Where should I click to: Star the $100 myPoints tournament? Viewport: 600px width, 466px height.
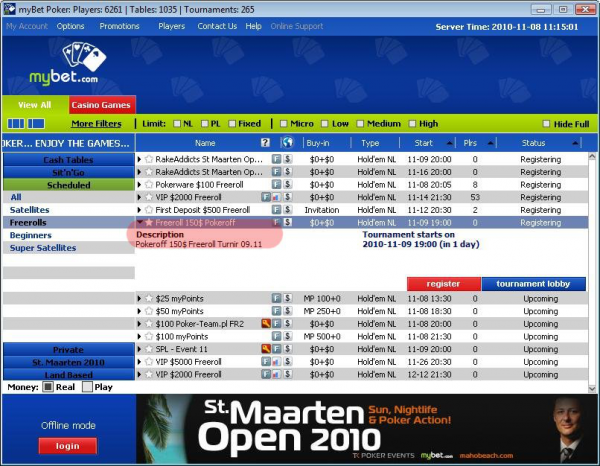pos(149,337)
